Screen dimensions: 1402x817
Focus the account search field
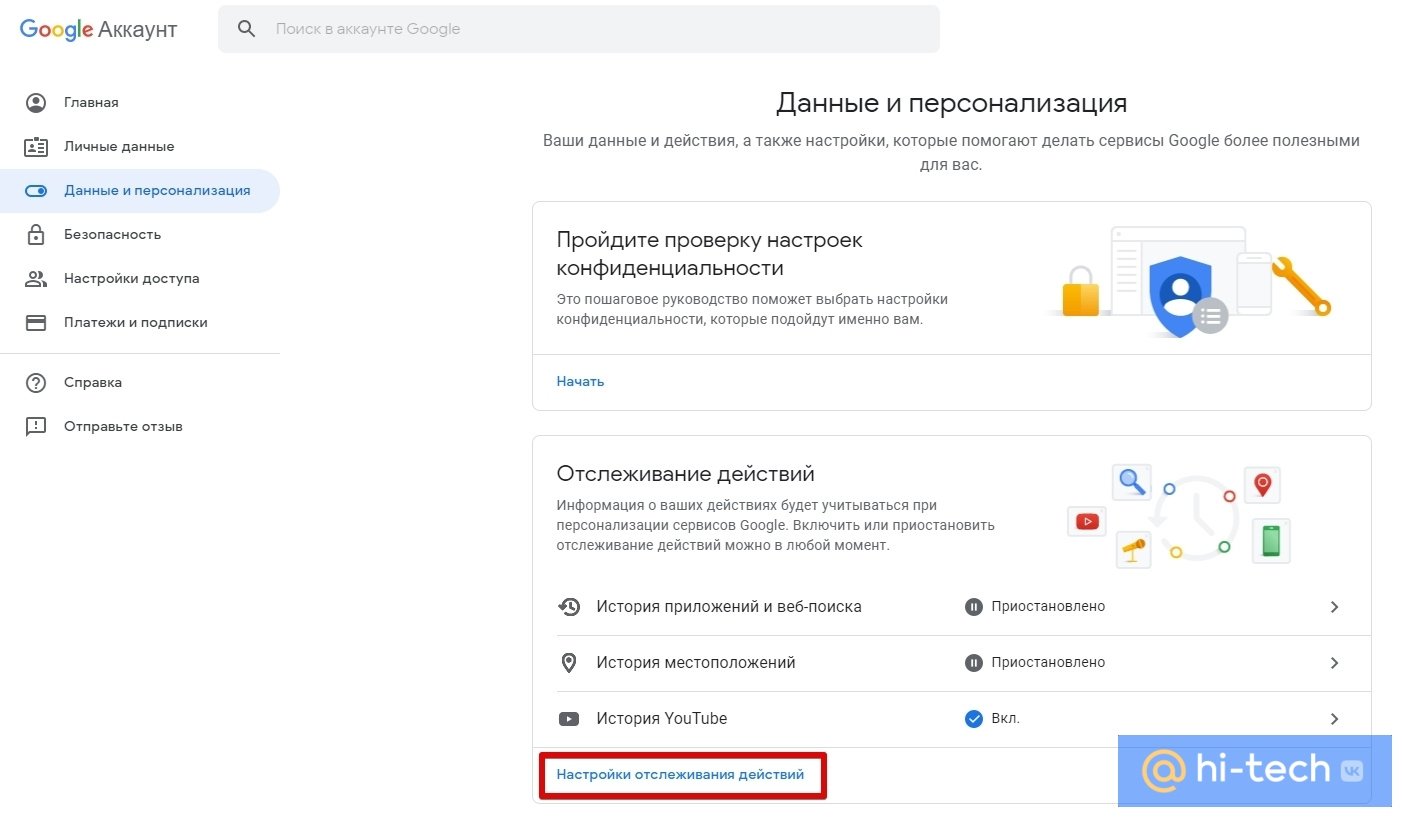(578, 29)
